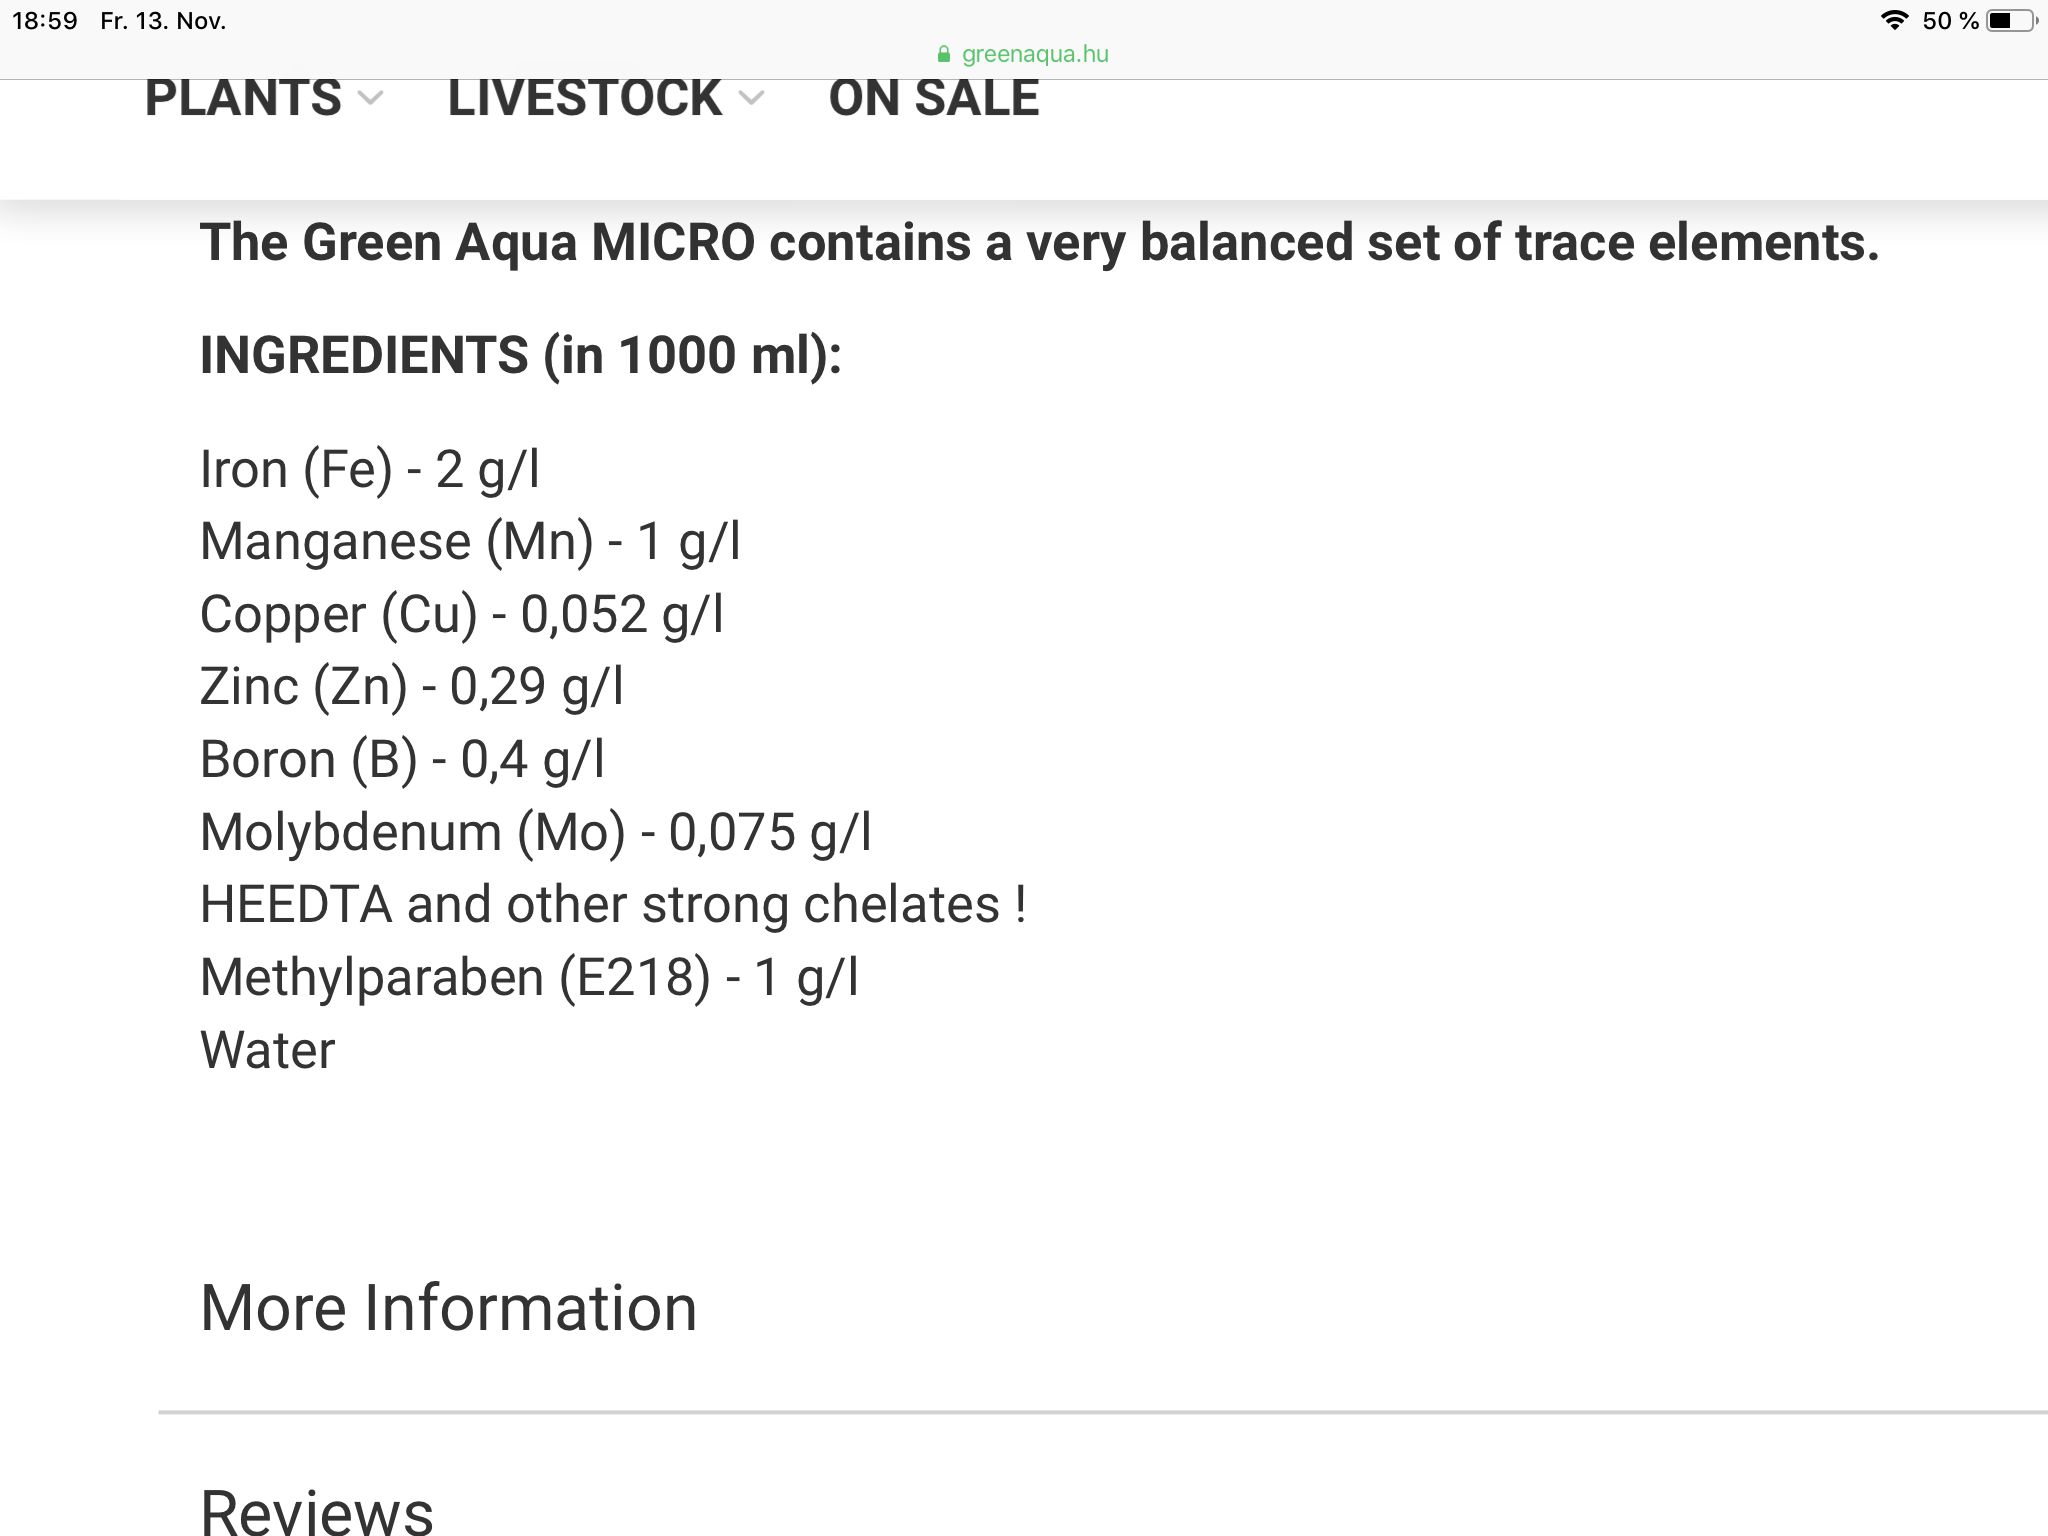Open the PLANTS navigation menu
This screenshot has width=2048, height=1536.
coord(243,98)
